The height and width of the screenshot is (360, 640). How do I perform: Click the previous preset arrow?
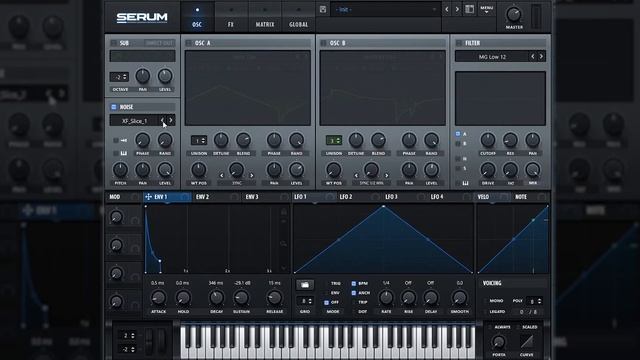(447, 9)
